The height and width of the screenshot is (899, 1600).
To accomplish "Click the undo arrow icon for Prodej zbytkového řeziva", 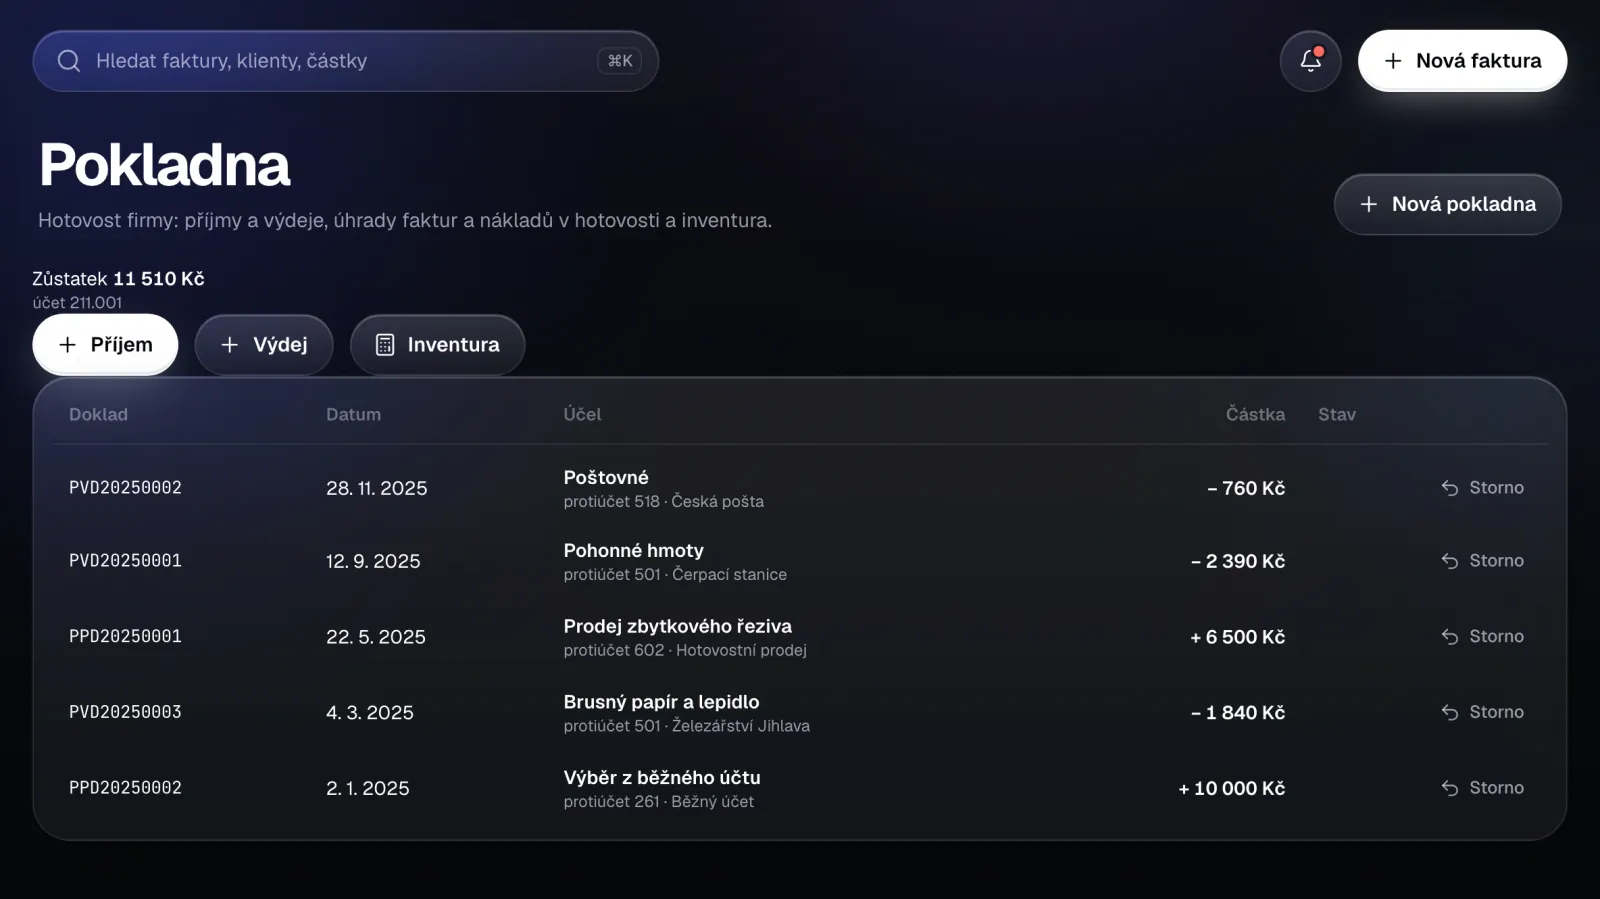I will (x=1450, y=637).
